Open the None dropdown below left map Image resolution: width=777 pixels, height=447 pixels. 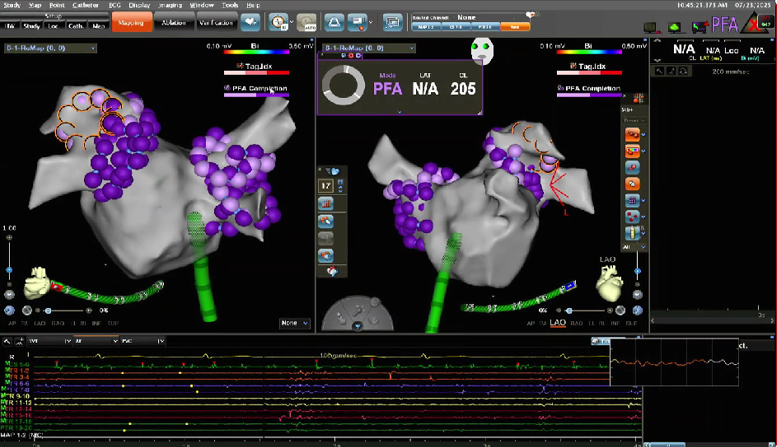click(294, 323)
